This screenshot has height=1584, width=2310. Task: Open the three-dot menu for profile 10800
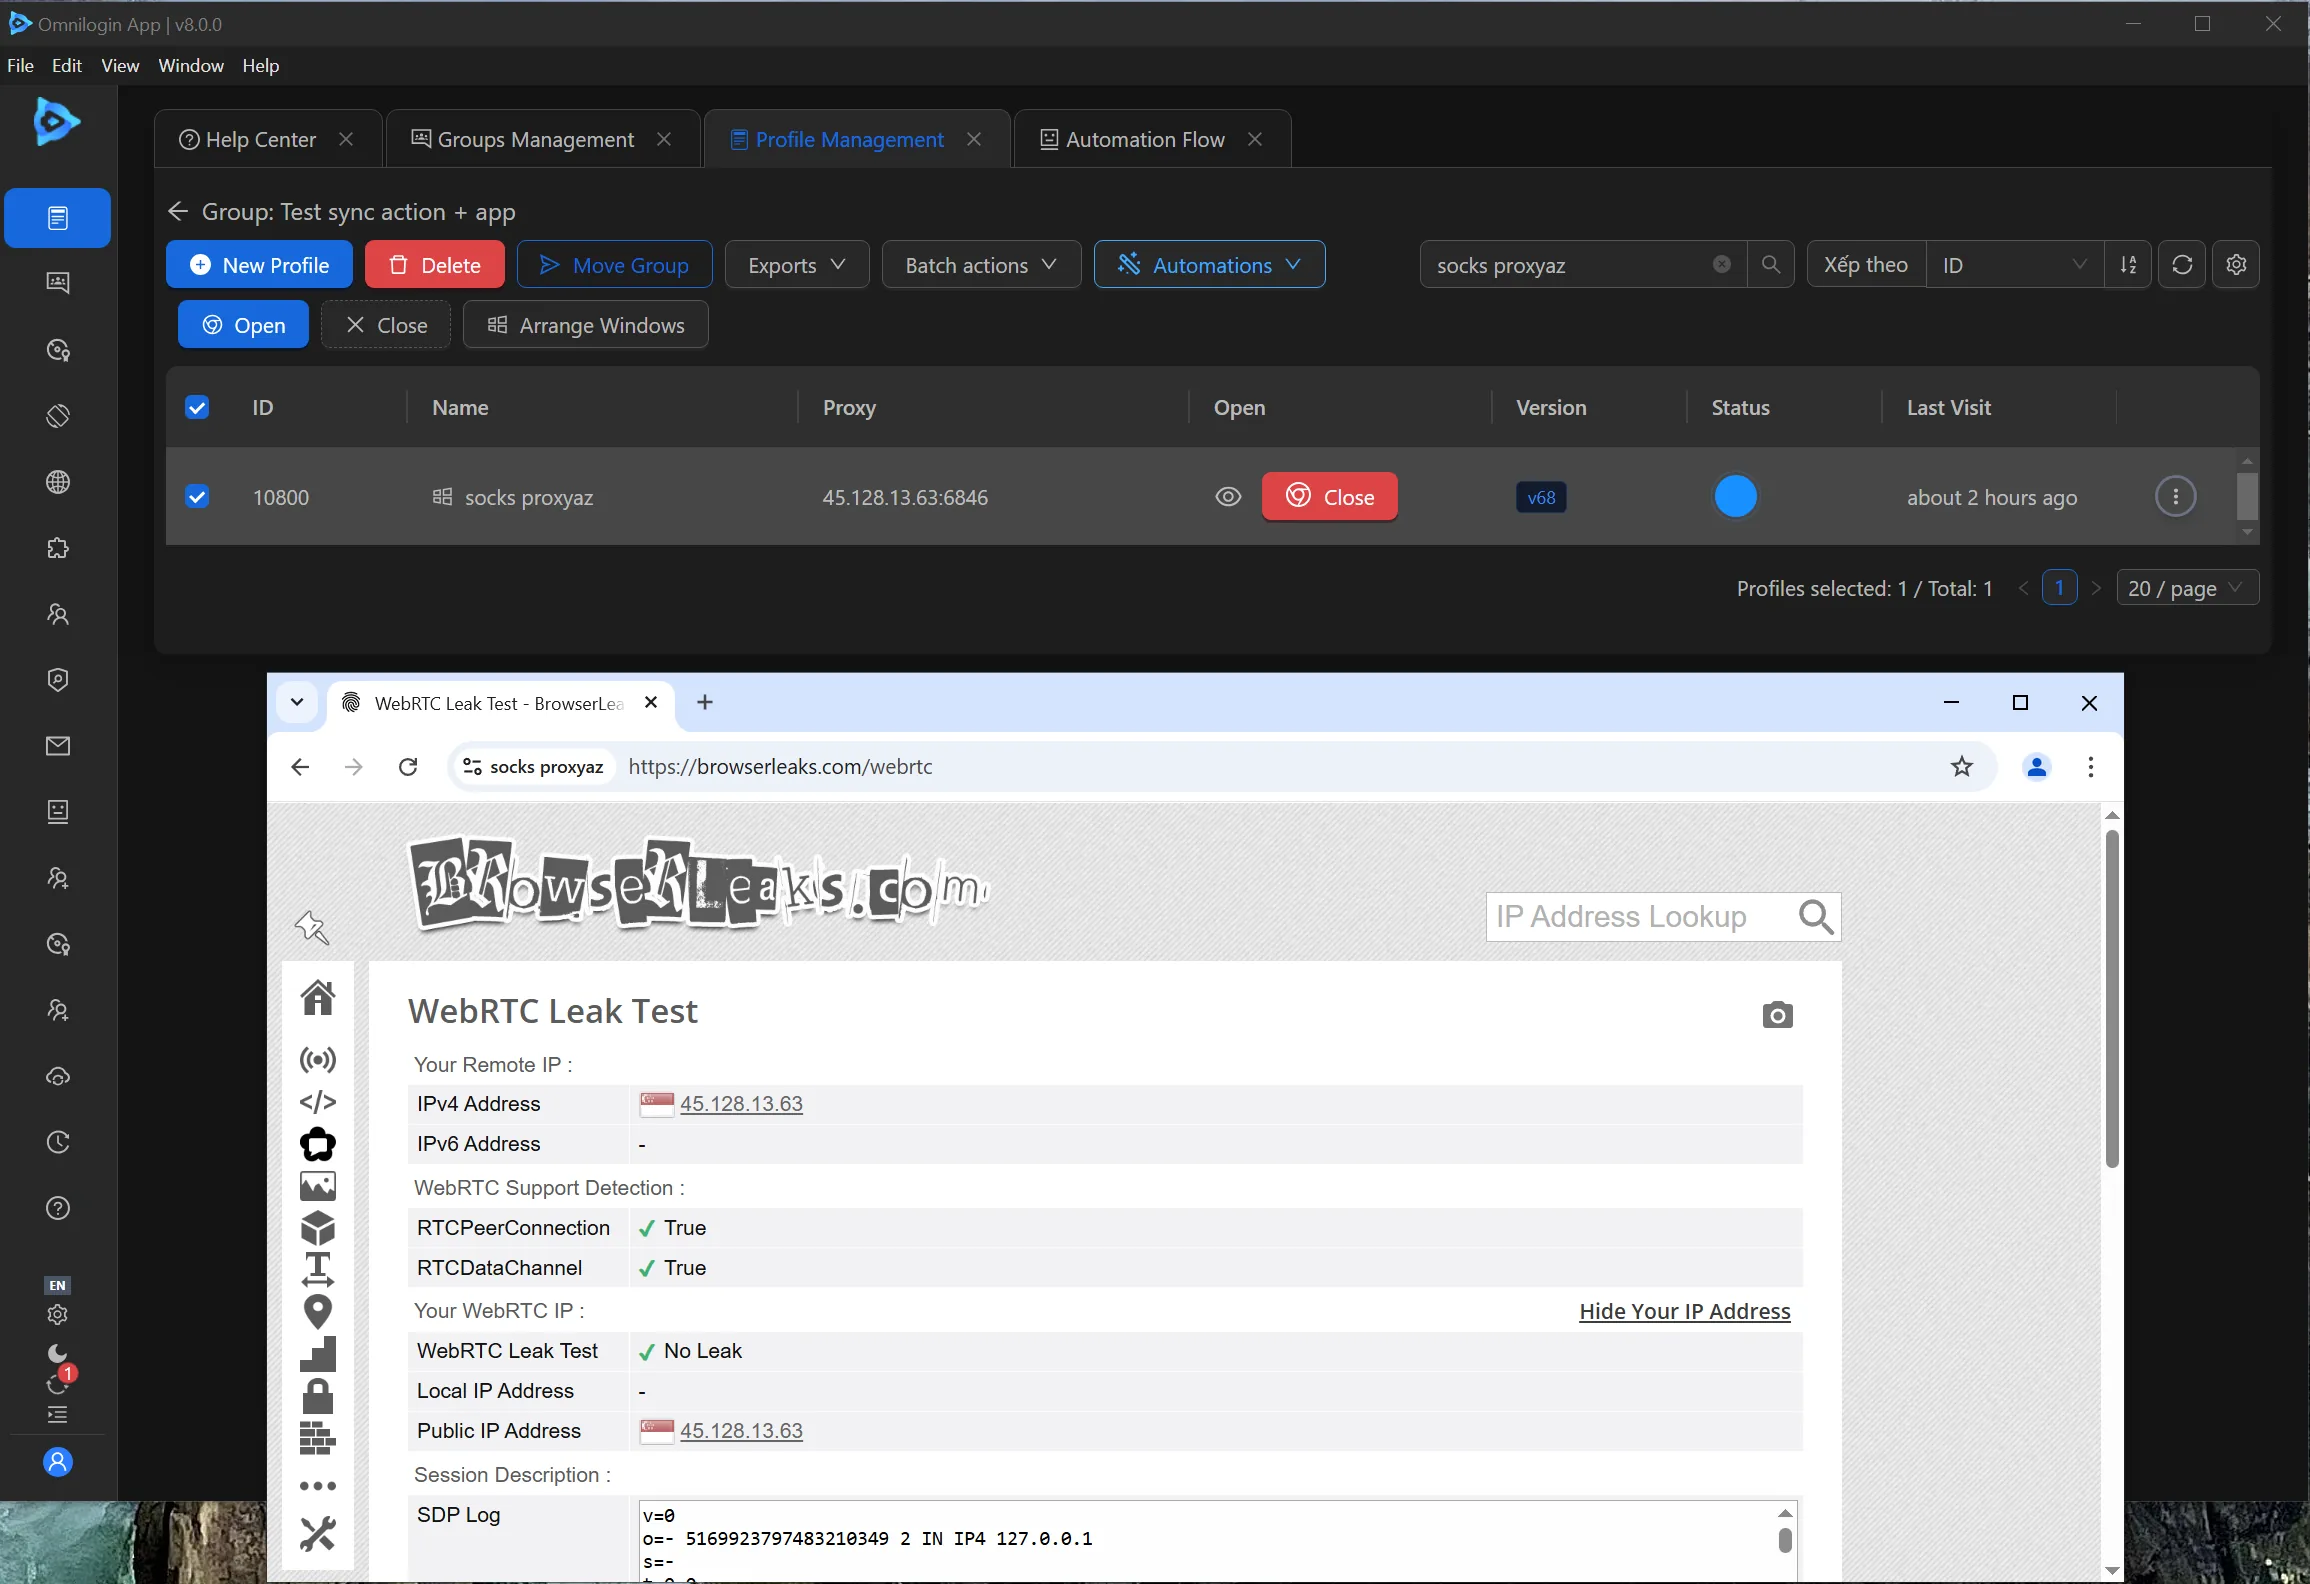pyautogui.click(x=2175, y=497)
